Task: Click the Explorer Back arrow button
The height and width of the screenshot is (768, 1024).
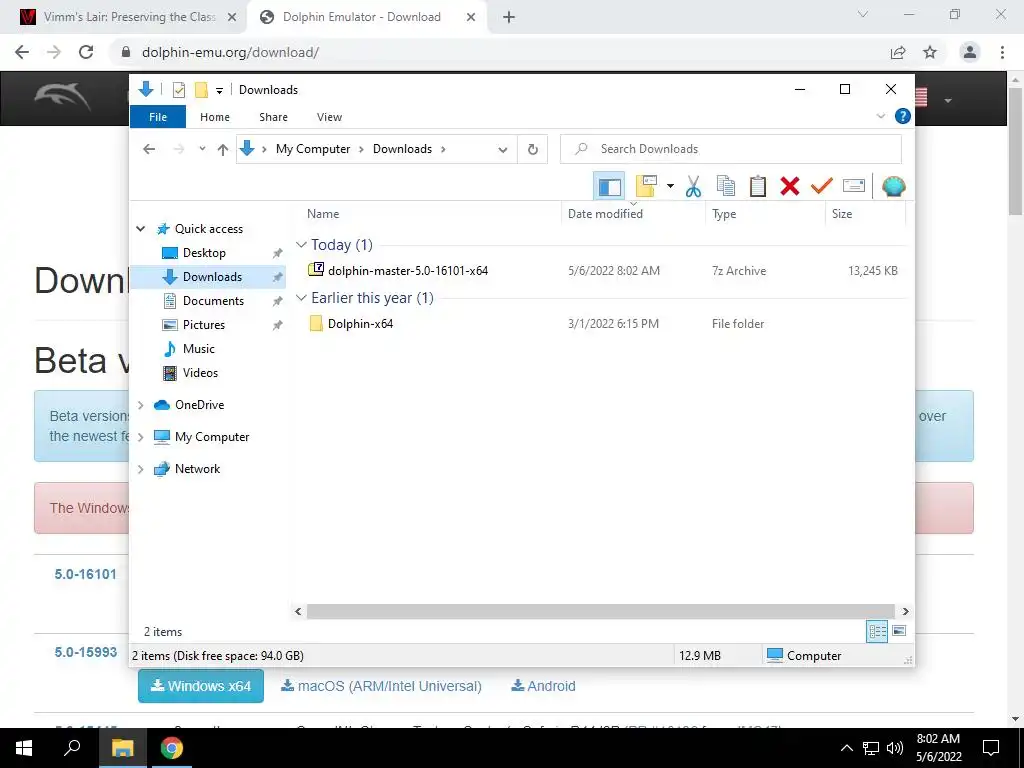Action: click(x=149, y=149)
